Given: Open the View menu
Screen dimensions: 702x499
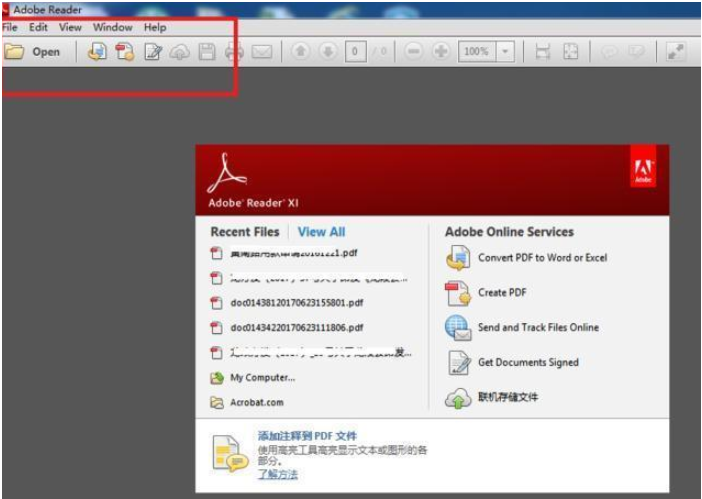Looking at the screenshot, I should (x=70, y=27).
